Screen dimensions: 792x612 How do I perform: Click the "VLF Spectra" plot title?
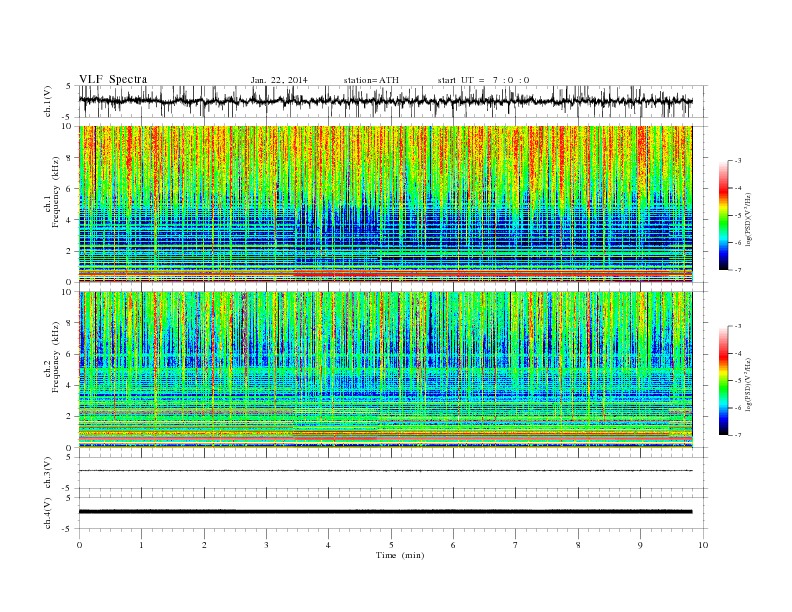tap(113, 79)
